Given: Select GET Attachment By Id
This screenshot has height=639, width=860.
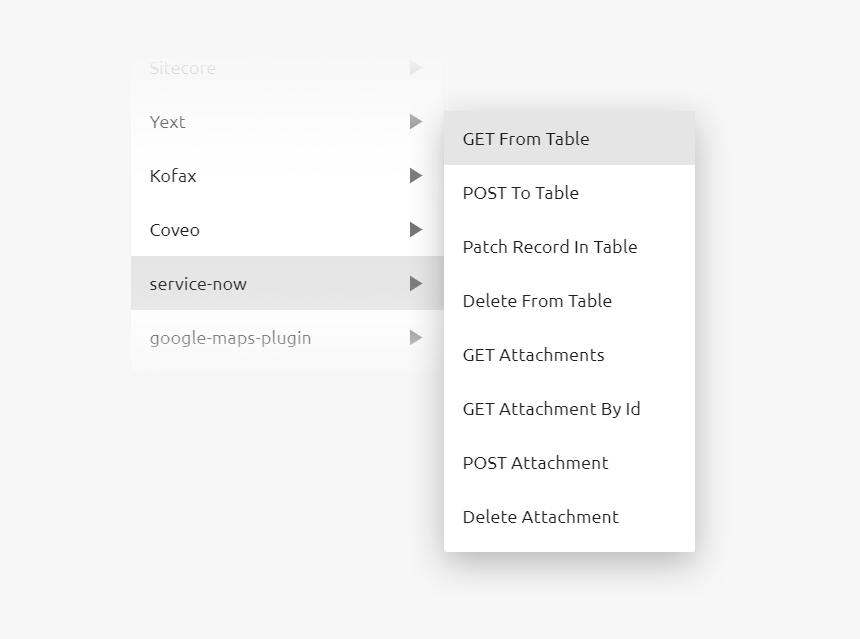Looking at the screenshot, I should pyautogui.click(x=551, y=409).
